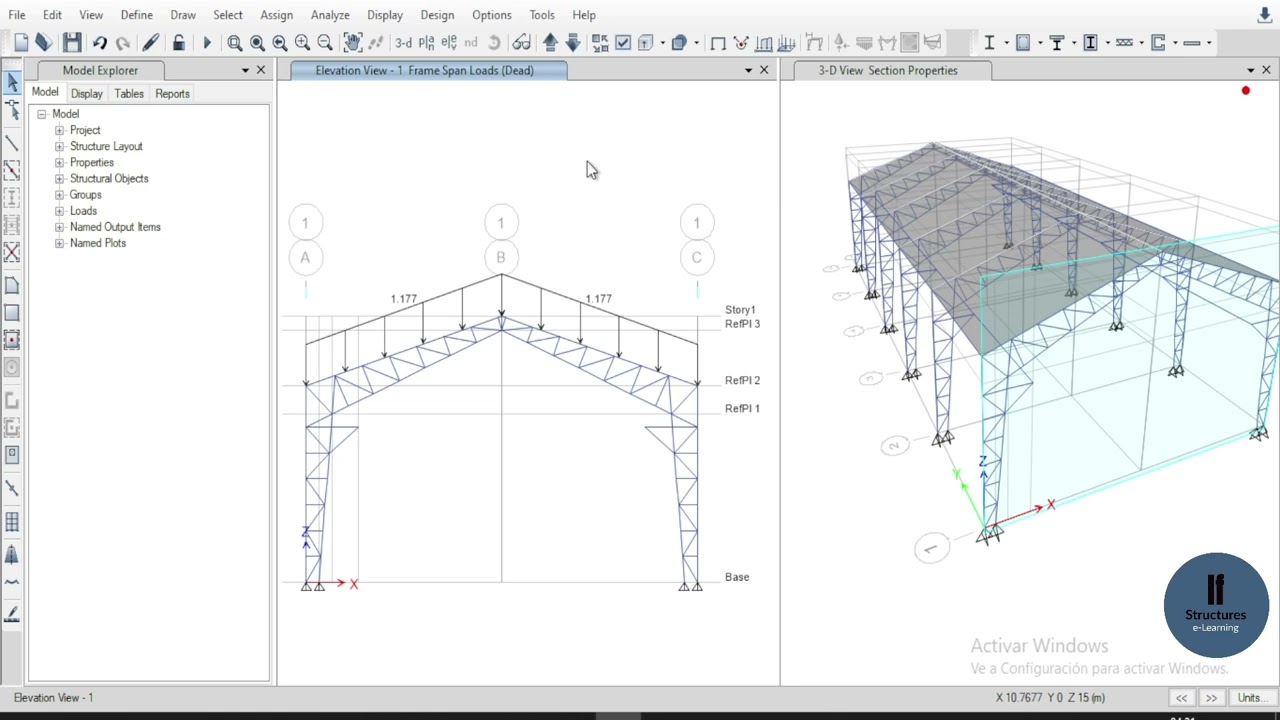Screen dimensions: 1280x720
Task: Open Model Explorer panel dropdown arrow
Action: point(245,70)
